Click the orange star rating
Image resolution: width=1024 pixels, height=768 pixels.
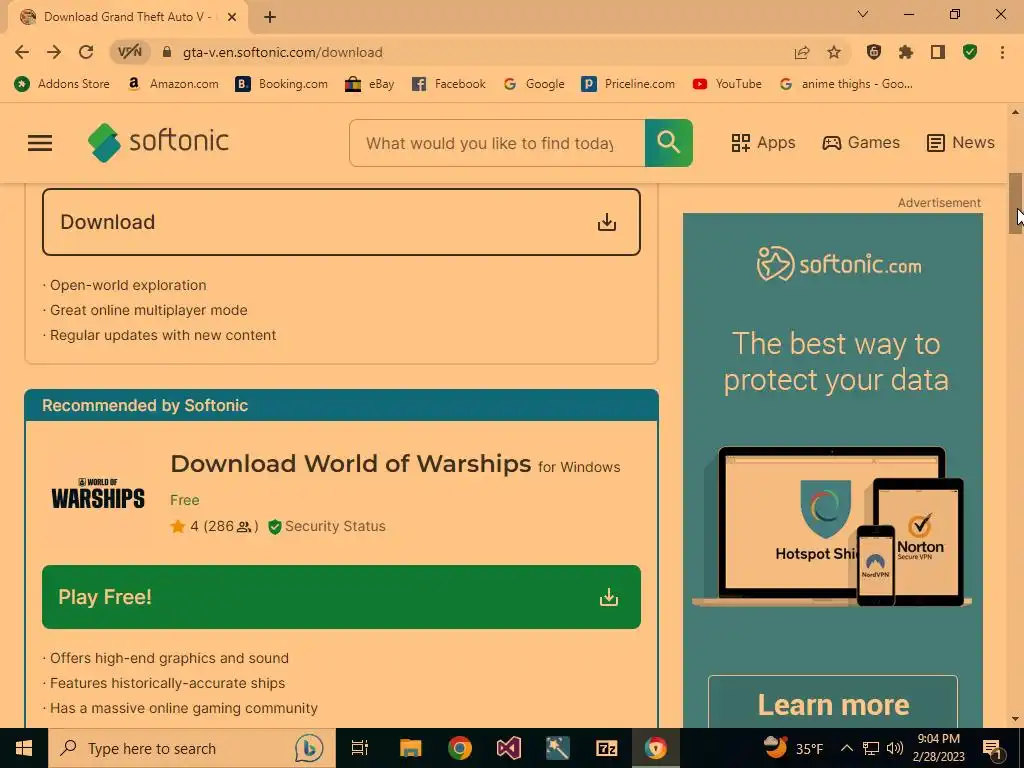pos(178,526)
